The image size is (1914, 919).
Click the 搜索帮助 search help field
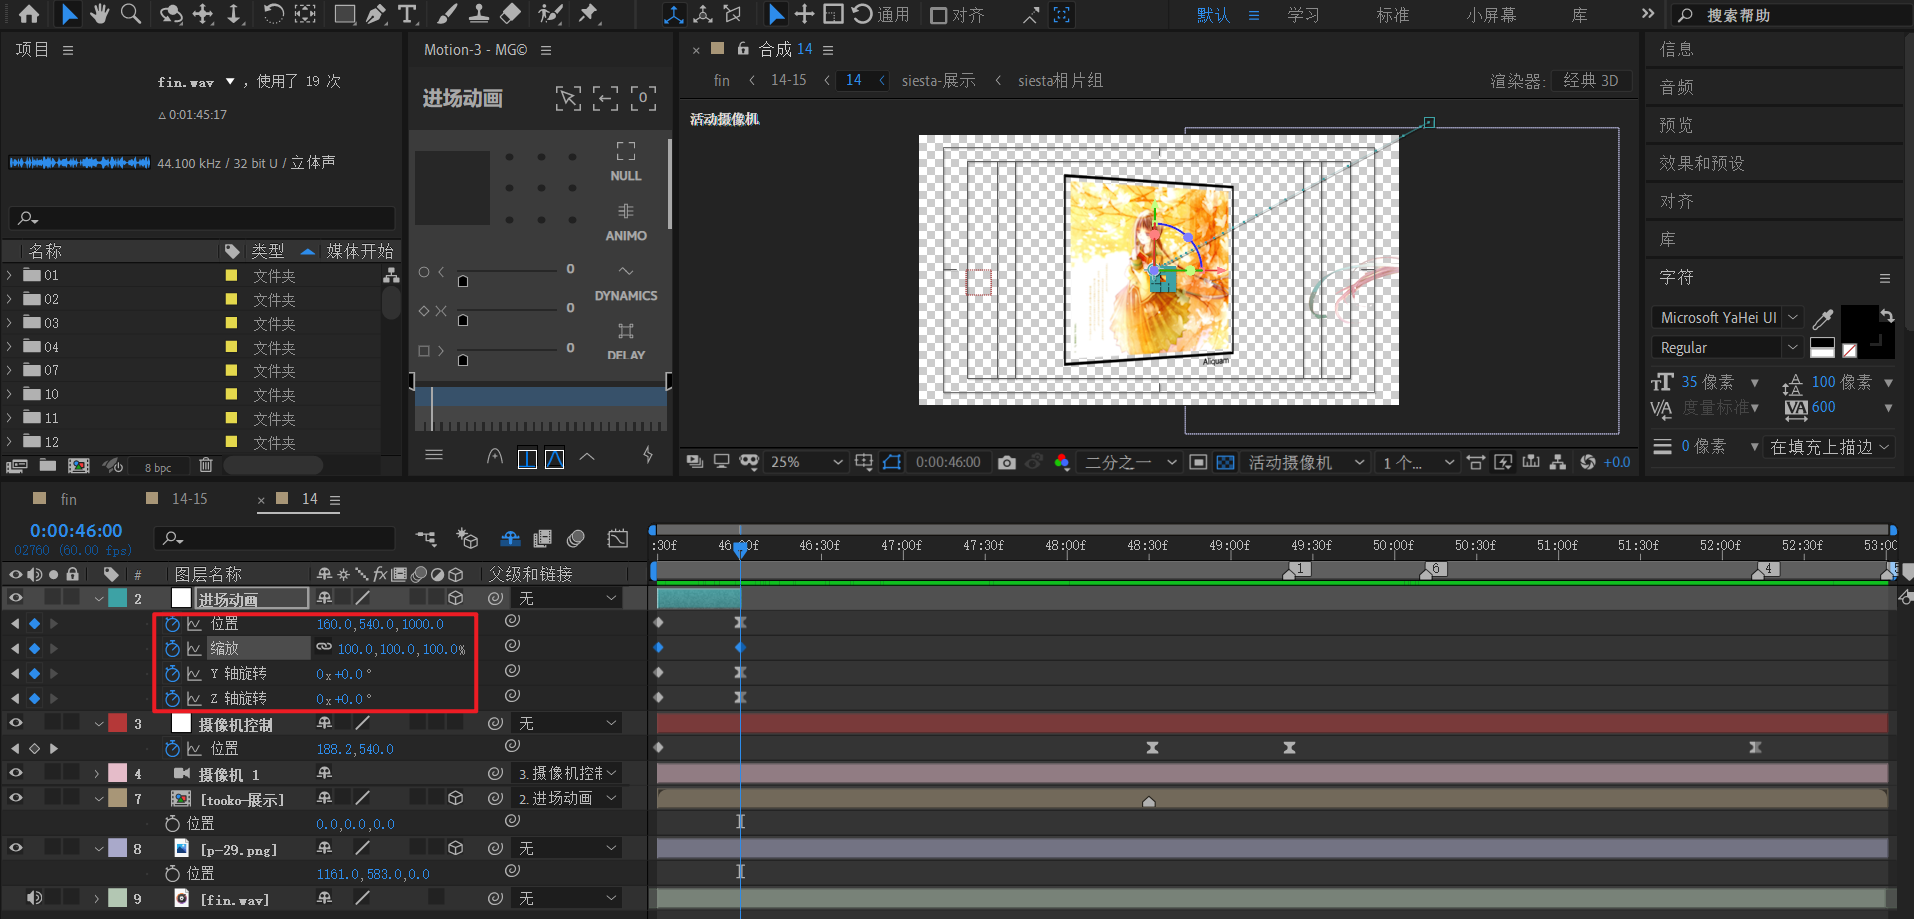point(1790,15)
